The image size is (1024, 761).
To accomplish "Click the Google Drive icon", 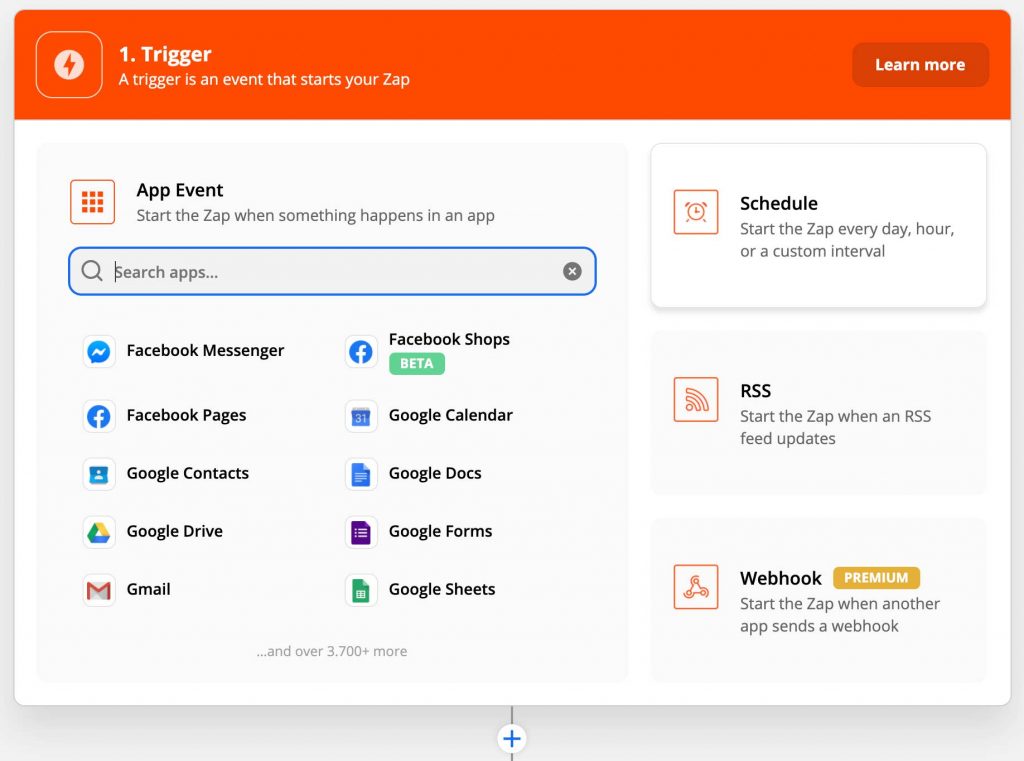I will [x=98, y=532].
